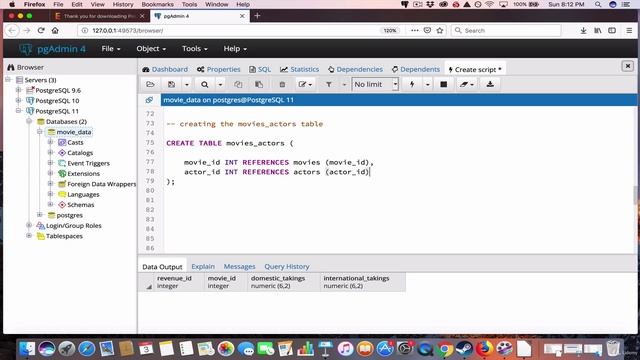Click the Delete trash icon

(x=282, y=84)
